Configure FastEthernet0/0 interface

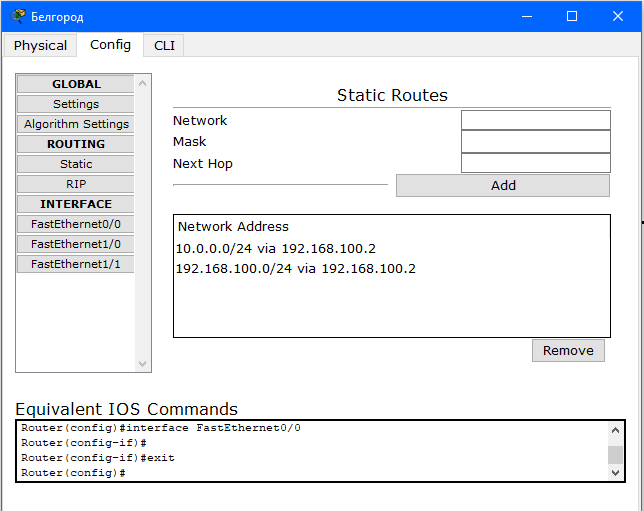point(76,224)
